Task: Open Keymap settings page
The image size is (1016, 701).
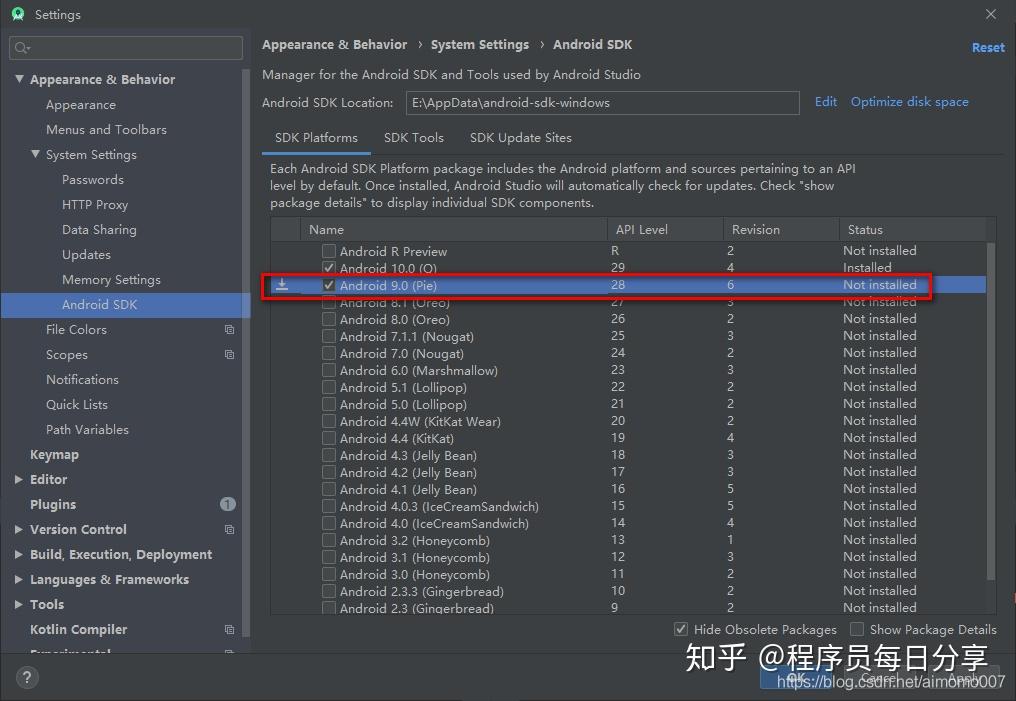Action: (x=54, y=455)
